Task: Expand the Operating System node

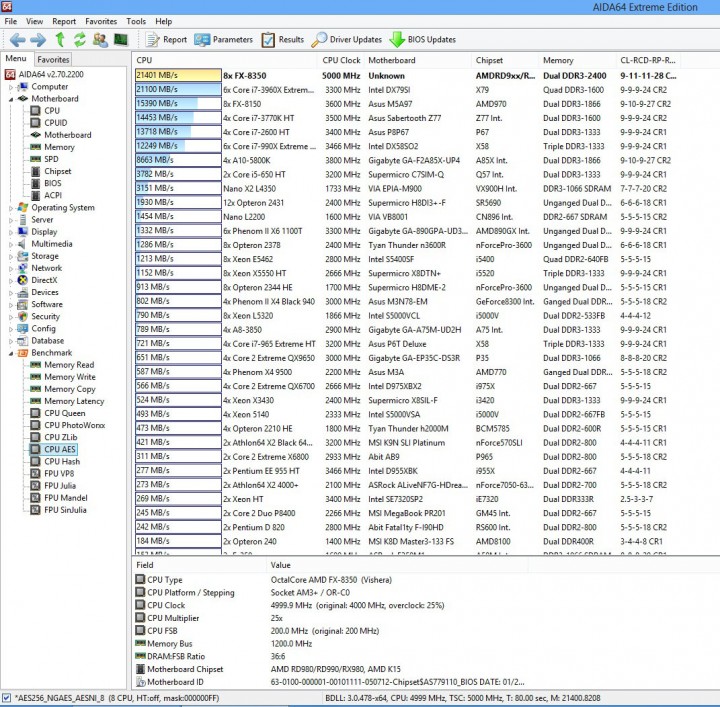Action: pyautogui.click(x=11, y=208)
